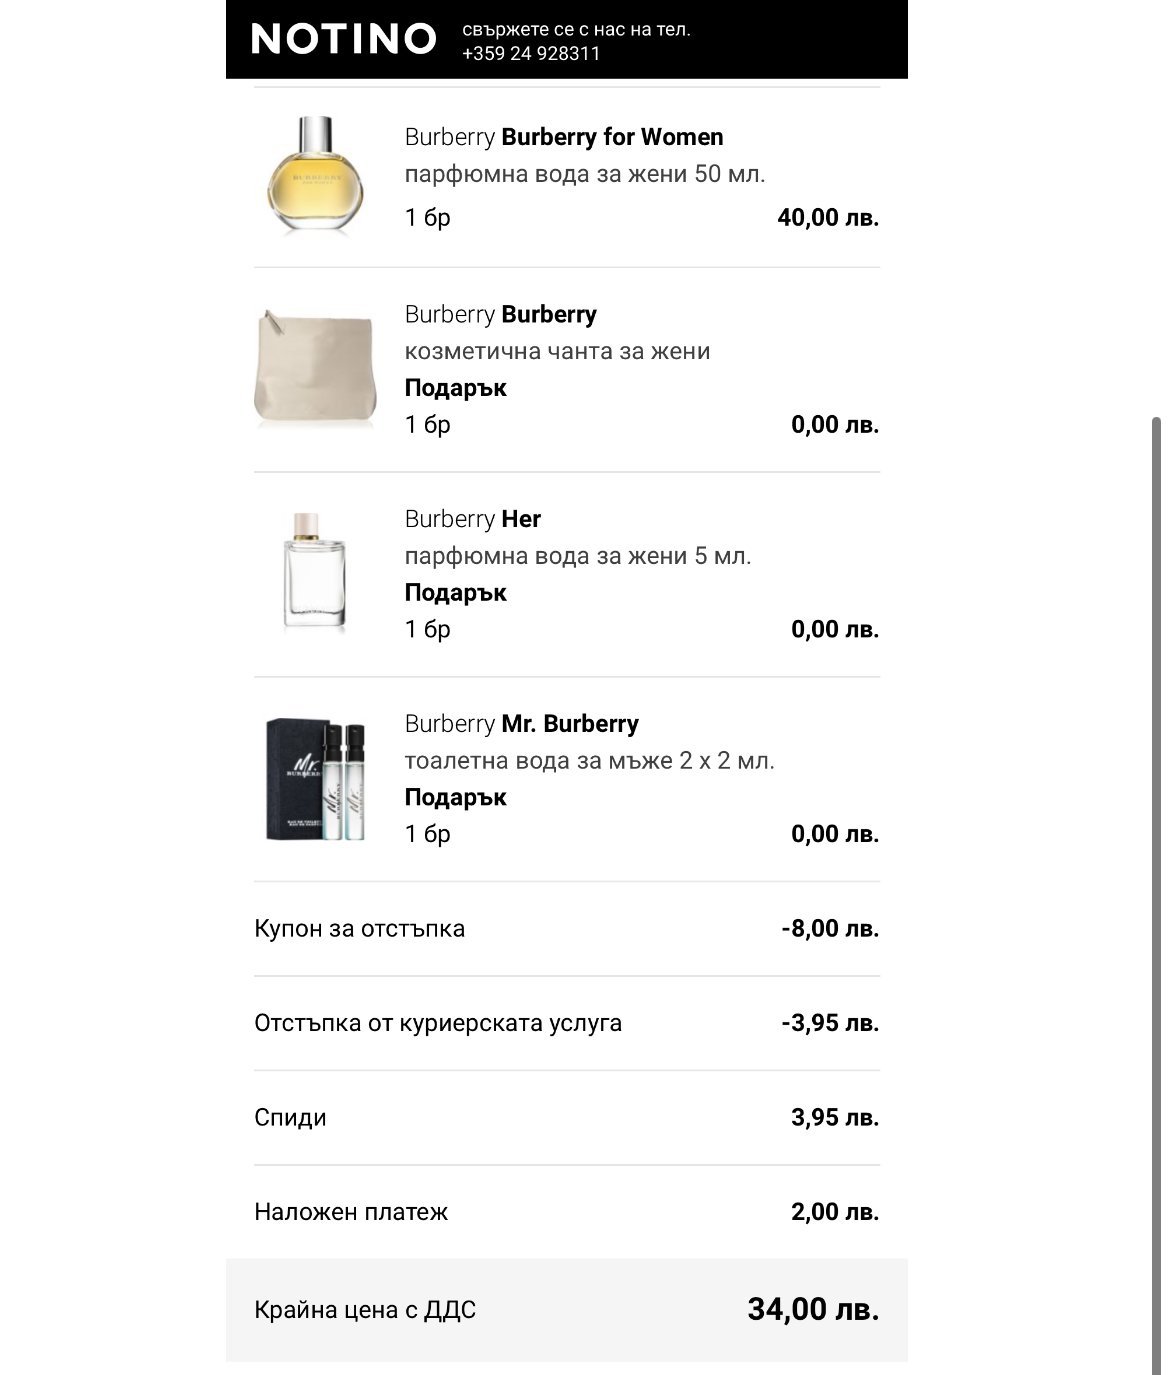
Task: Open the Burberry for Women product title
Action: point(564,137)
